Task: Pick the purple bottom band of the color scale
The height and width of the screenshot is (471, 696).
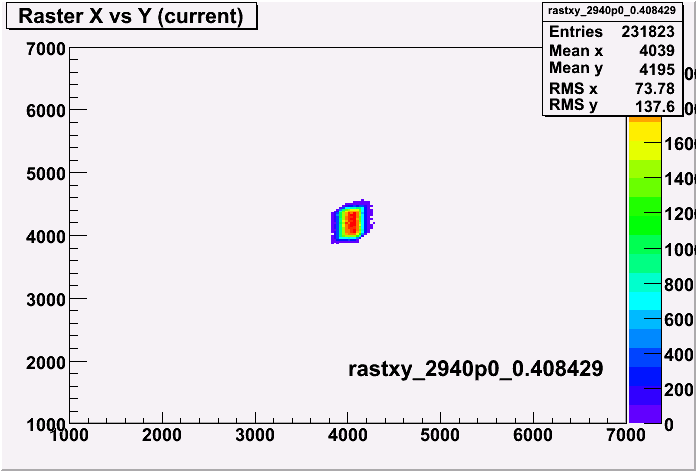Action: [645, 414]
